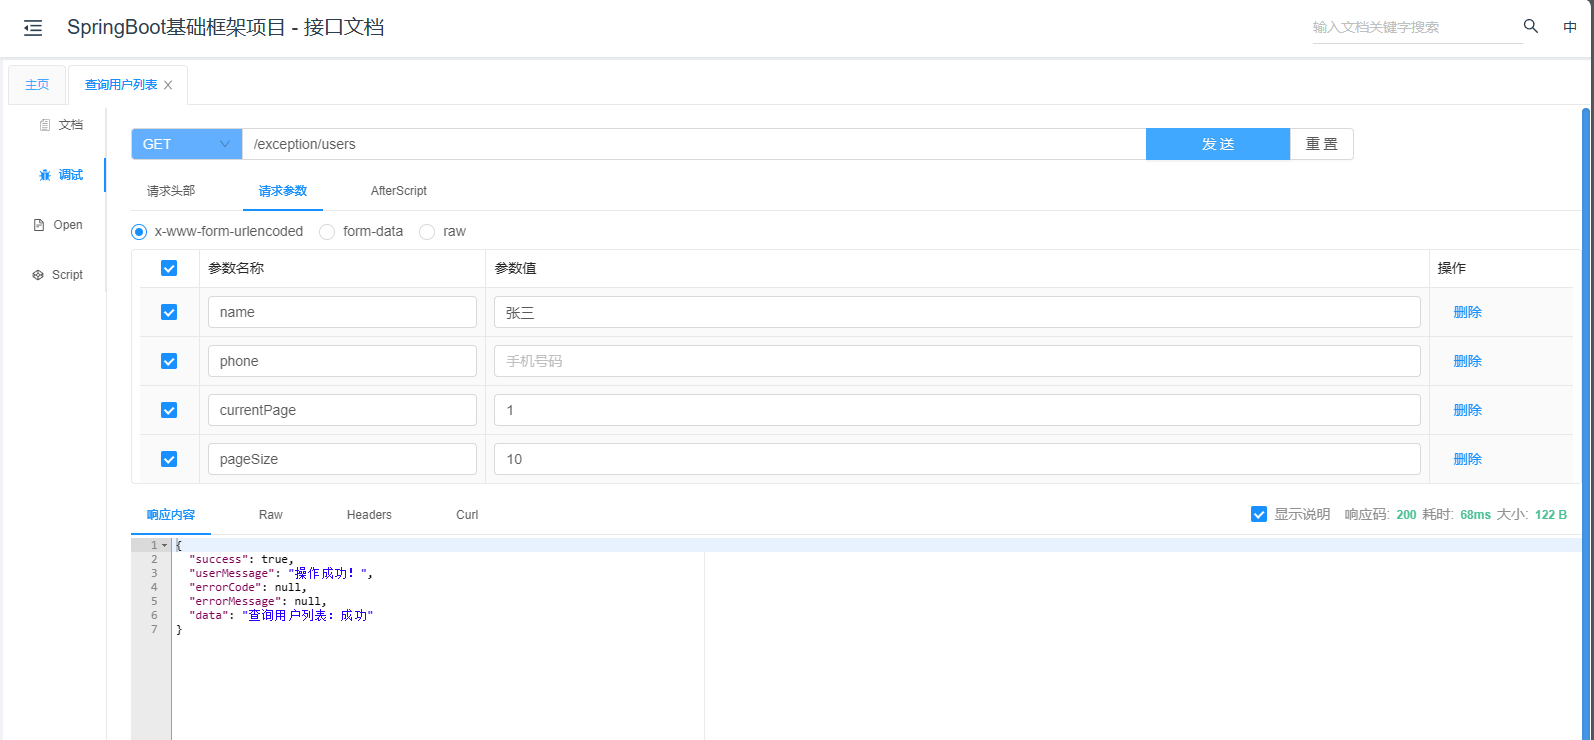The width and height of the screenshot is (1594, 740).
Task: Focus the /exception/users URL field
Action: click(694, 144)
